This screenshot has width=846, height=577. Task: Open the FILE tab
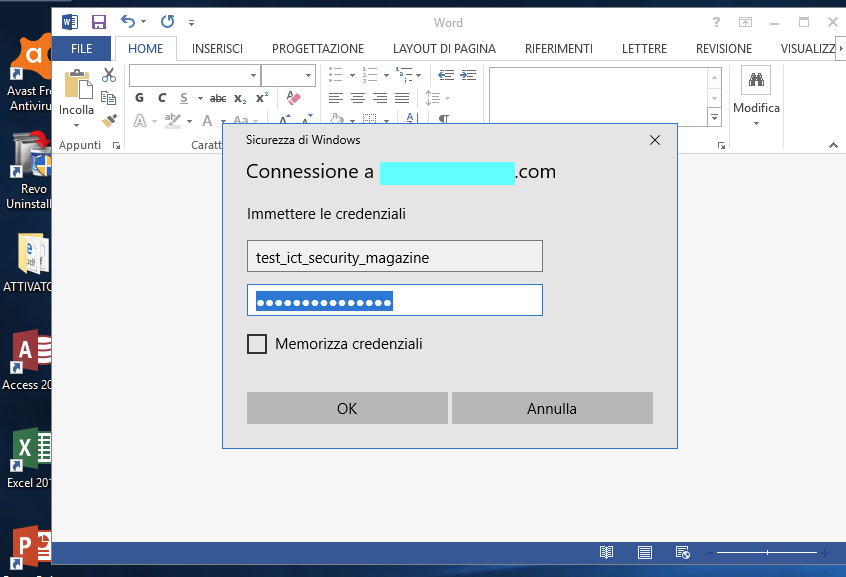81,49
